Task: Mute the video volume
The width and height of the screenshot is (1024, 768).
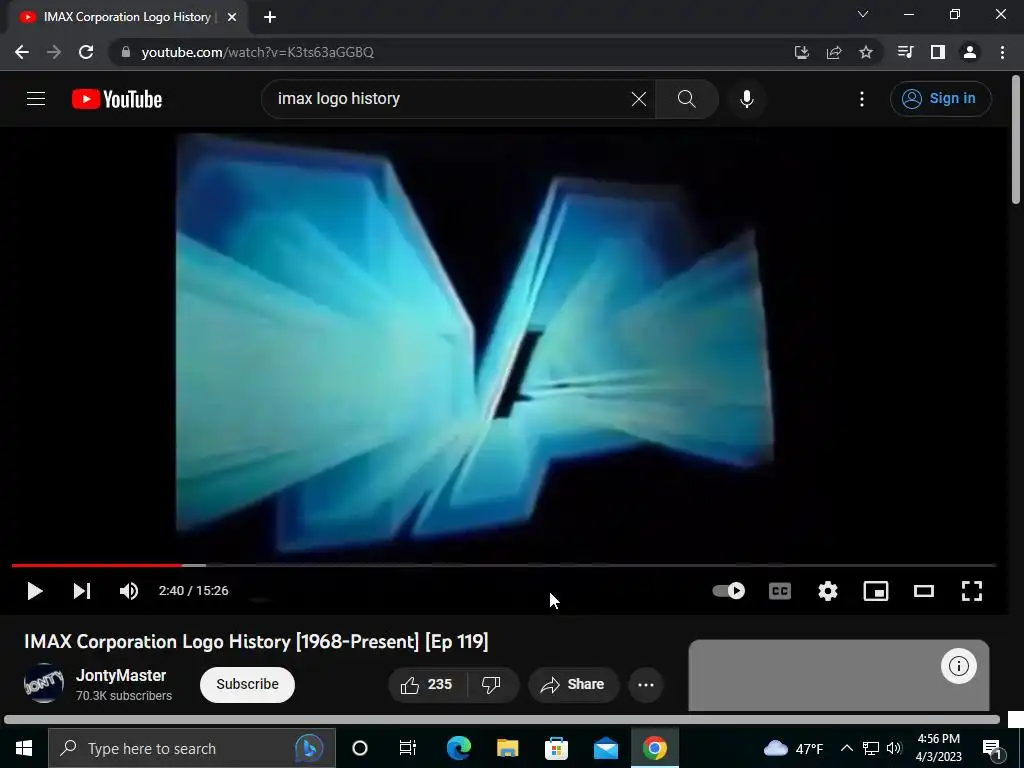Action: pyautogui.click(x=129, y=591)
